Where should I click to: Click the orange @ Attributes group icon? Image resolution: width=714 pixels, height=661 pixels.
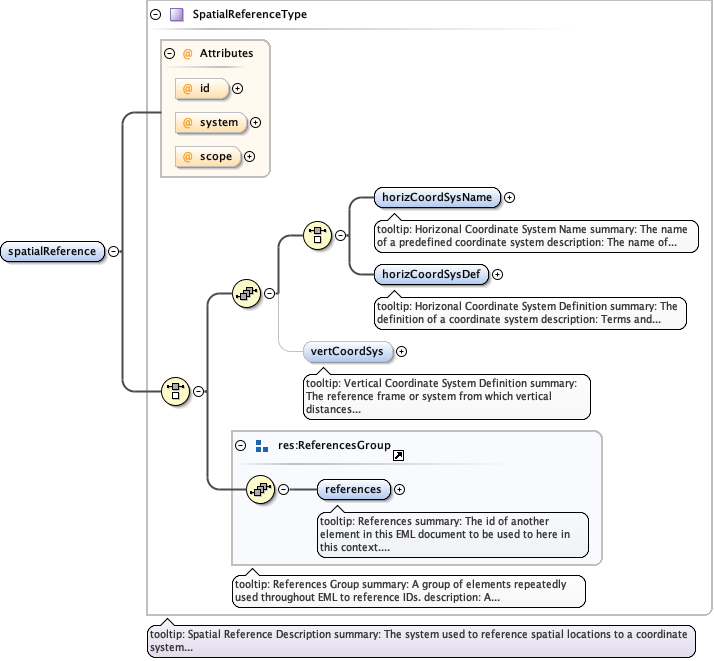click(186, 53)
